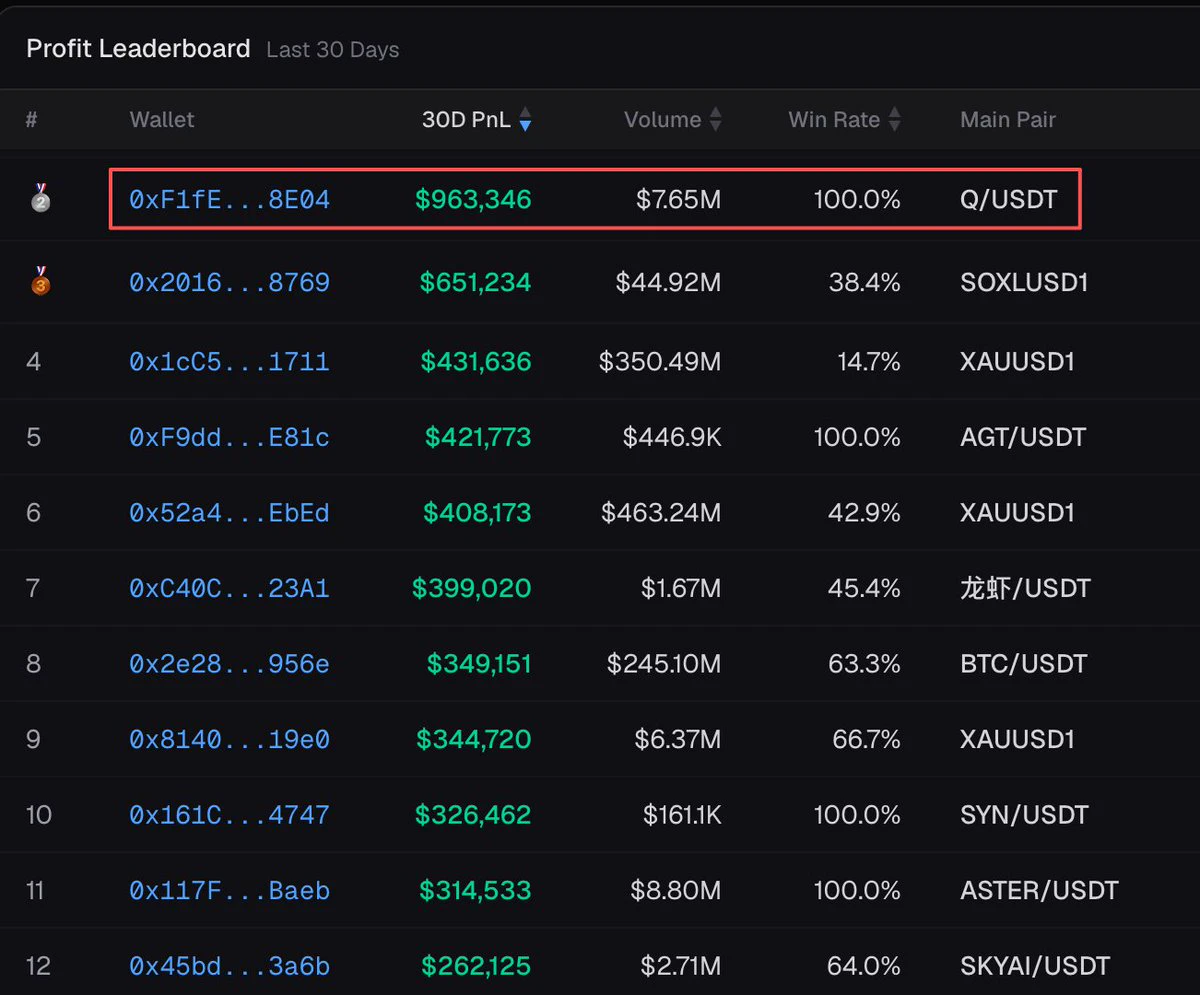The image size is (1200, 995).
Task: Click the 龙虾/USDT main pair
Action: click(x=1025, y=588)
